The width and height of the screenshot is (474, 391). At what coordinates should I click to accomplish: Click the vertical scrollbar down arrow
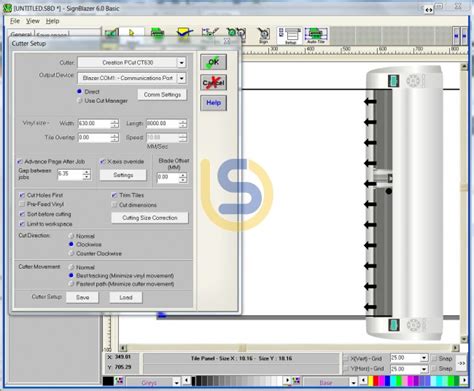[x=464, y=339]
